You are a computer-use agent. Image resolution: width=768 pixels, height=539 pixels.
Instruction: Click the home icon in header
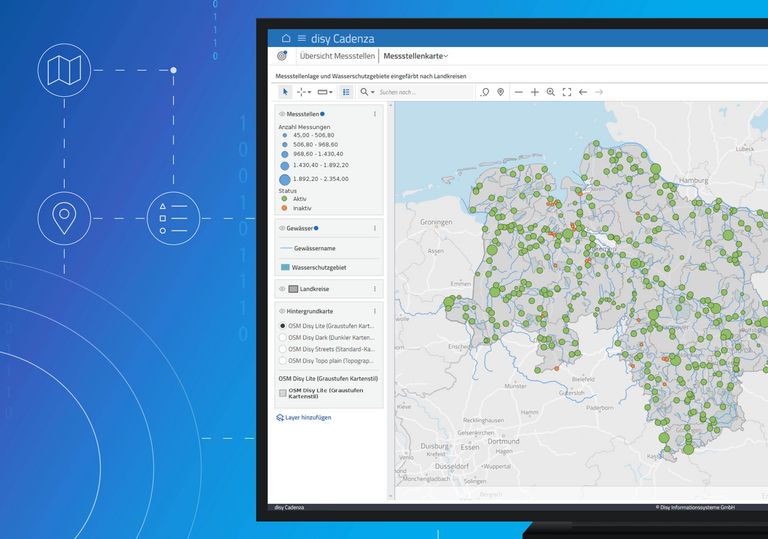pyautogui.click(x=286, y=37)
